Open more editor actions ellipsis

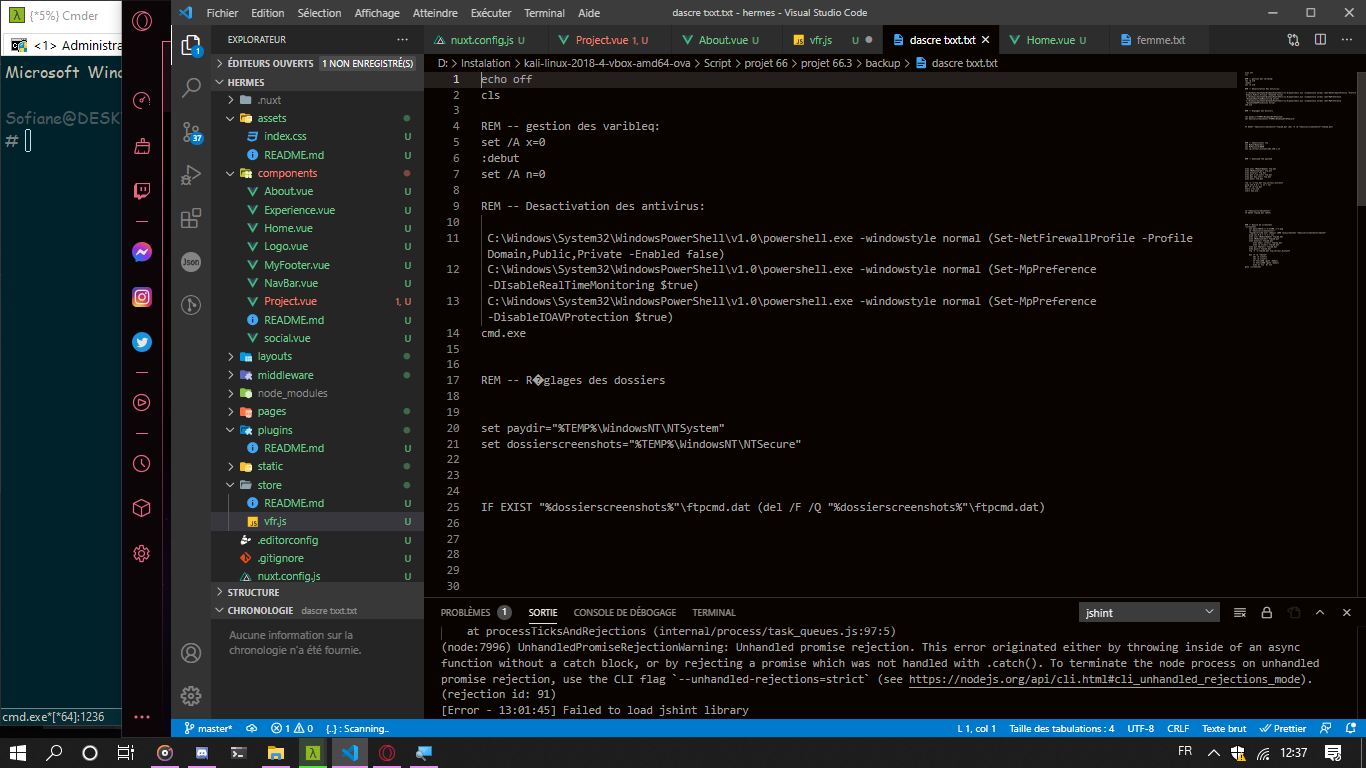(x=1348, y=40)
